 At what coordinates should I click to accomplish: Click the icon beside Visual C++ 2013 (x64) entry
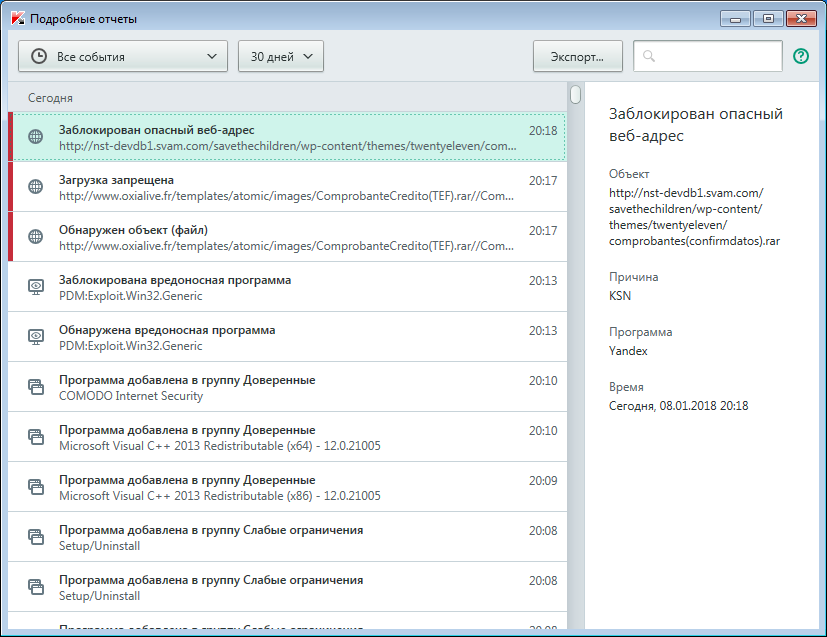[36, 437]
